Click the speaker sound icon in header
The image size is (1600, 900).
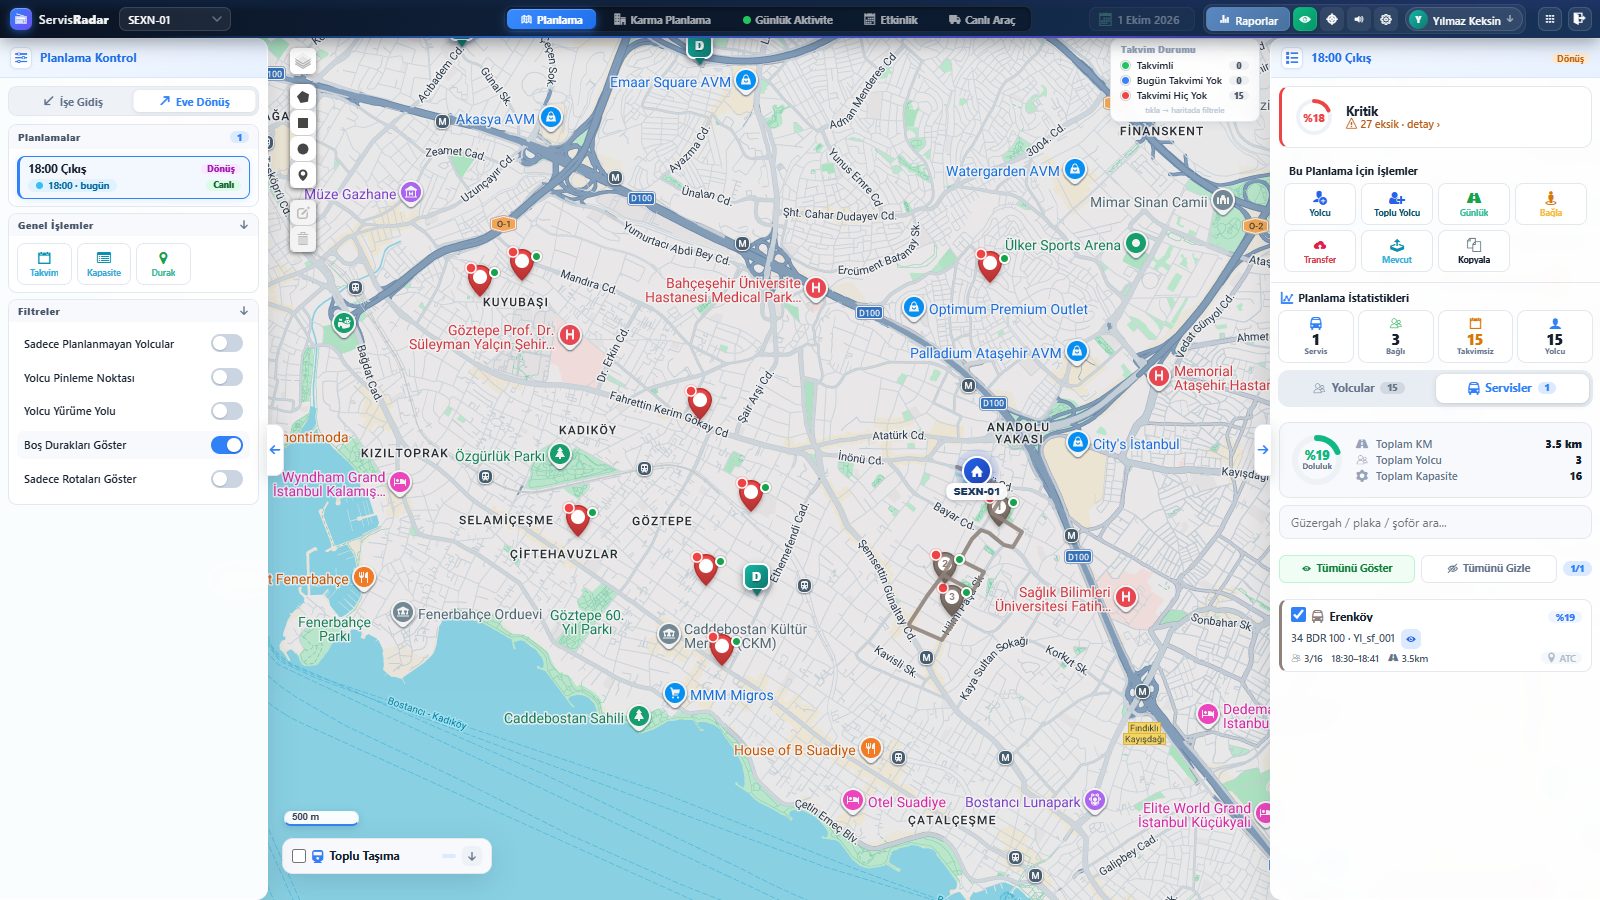[x=1359, y=19]
